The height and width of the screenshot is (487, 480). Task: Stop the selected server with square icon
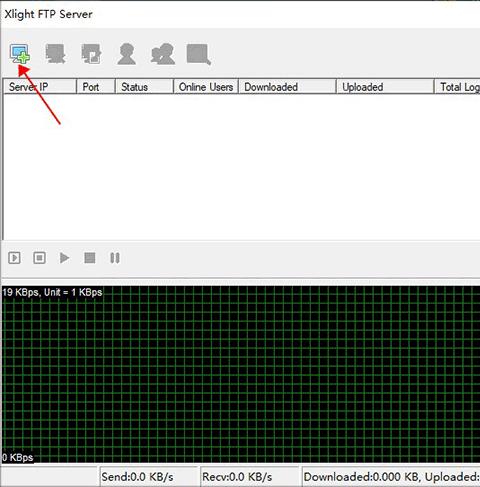90,258
